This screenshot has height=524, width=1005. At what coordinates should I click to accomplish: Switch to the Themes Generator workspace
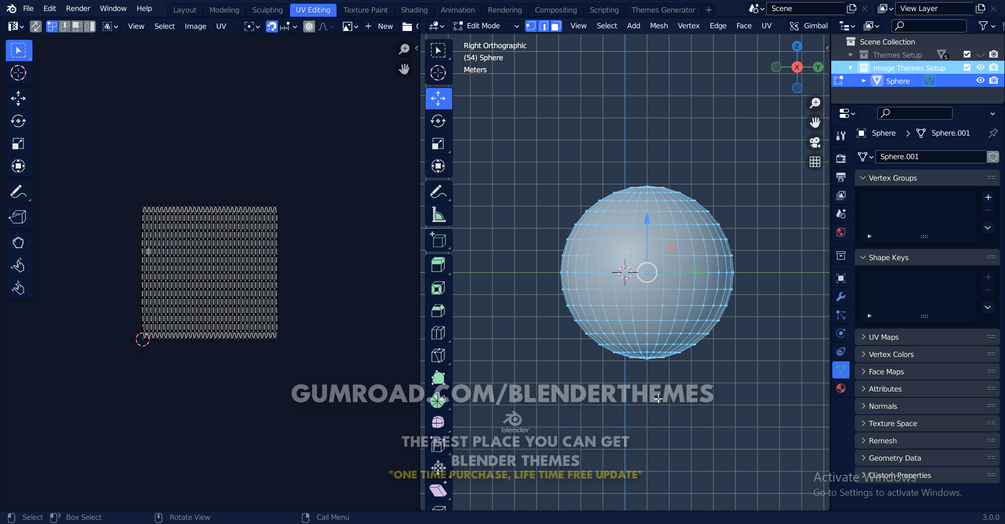[x=663, y=10]
